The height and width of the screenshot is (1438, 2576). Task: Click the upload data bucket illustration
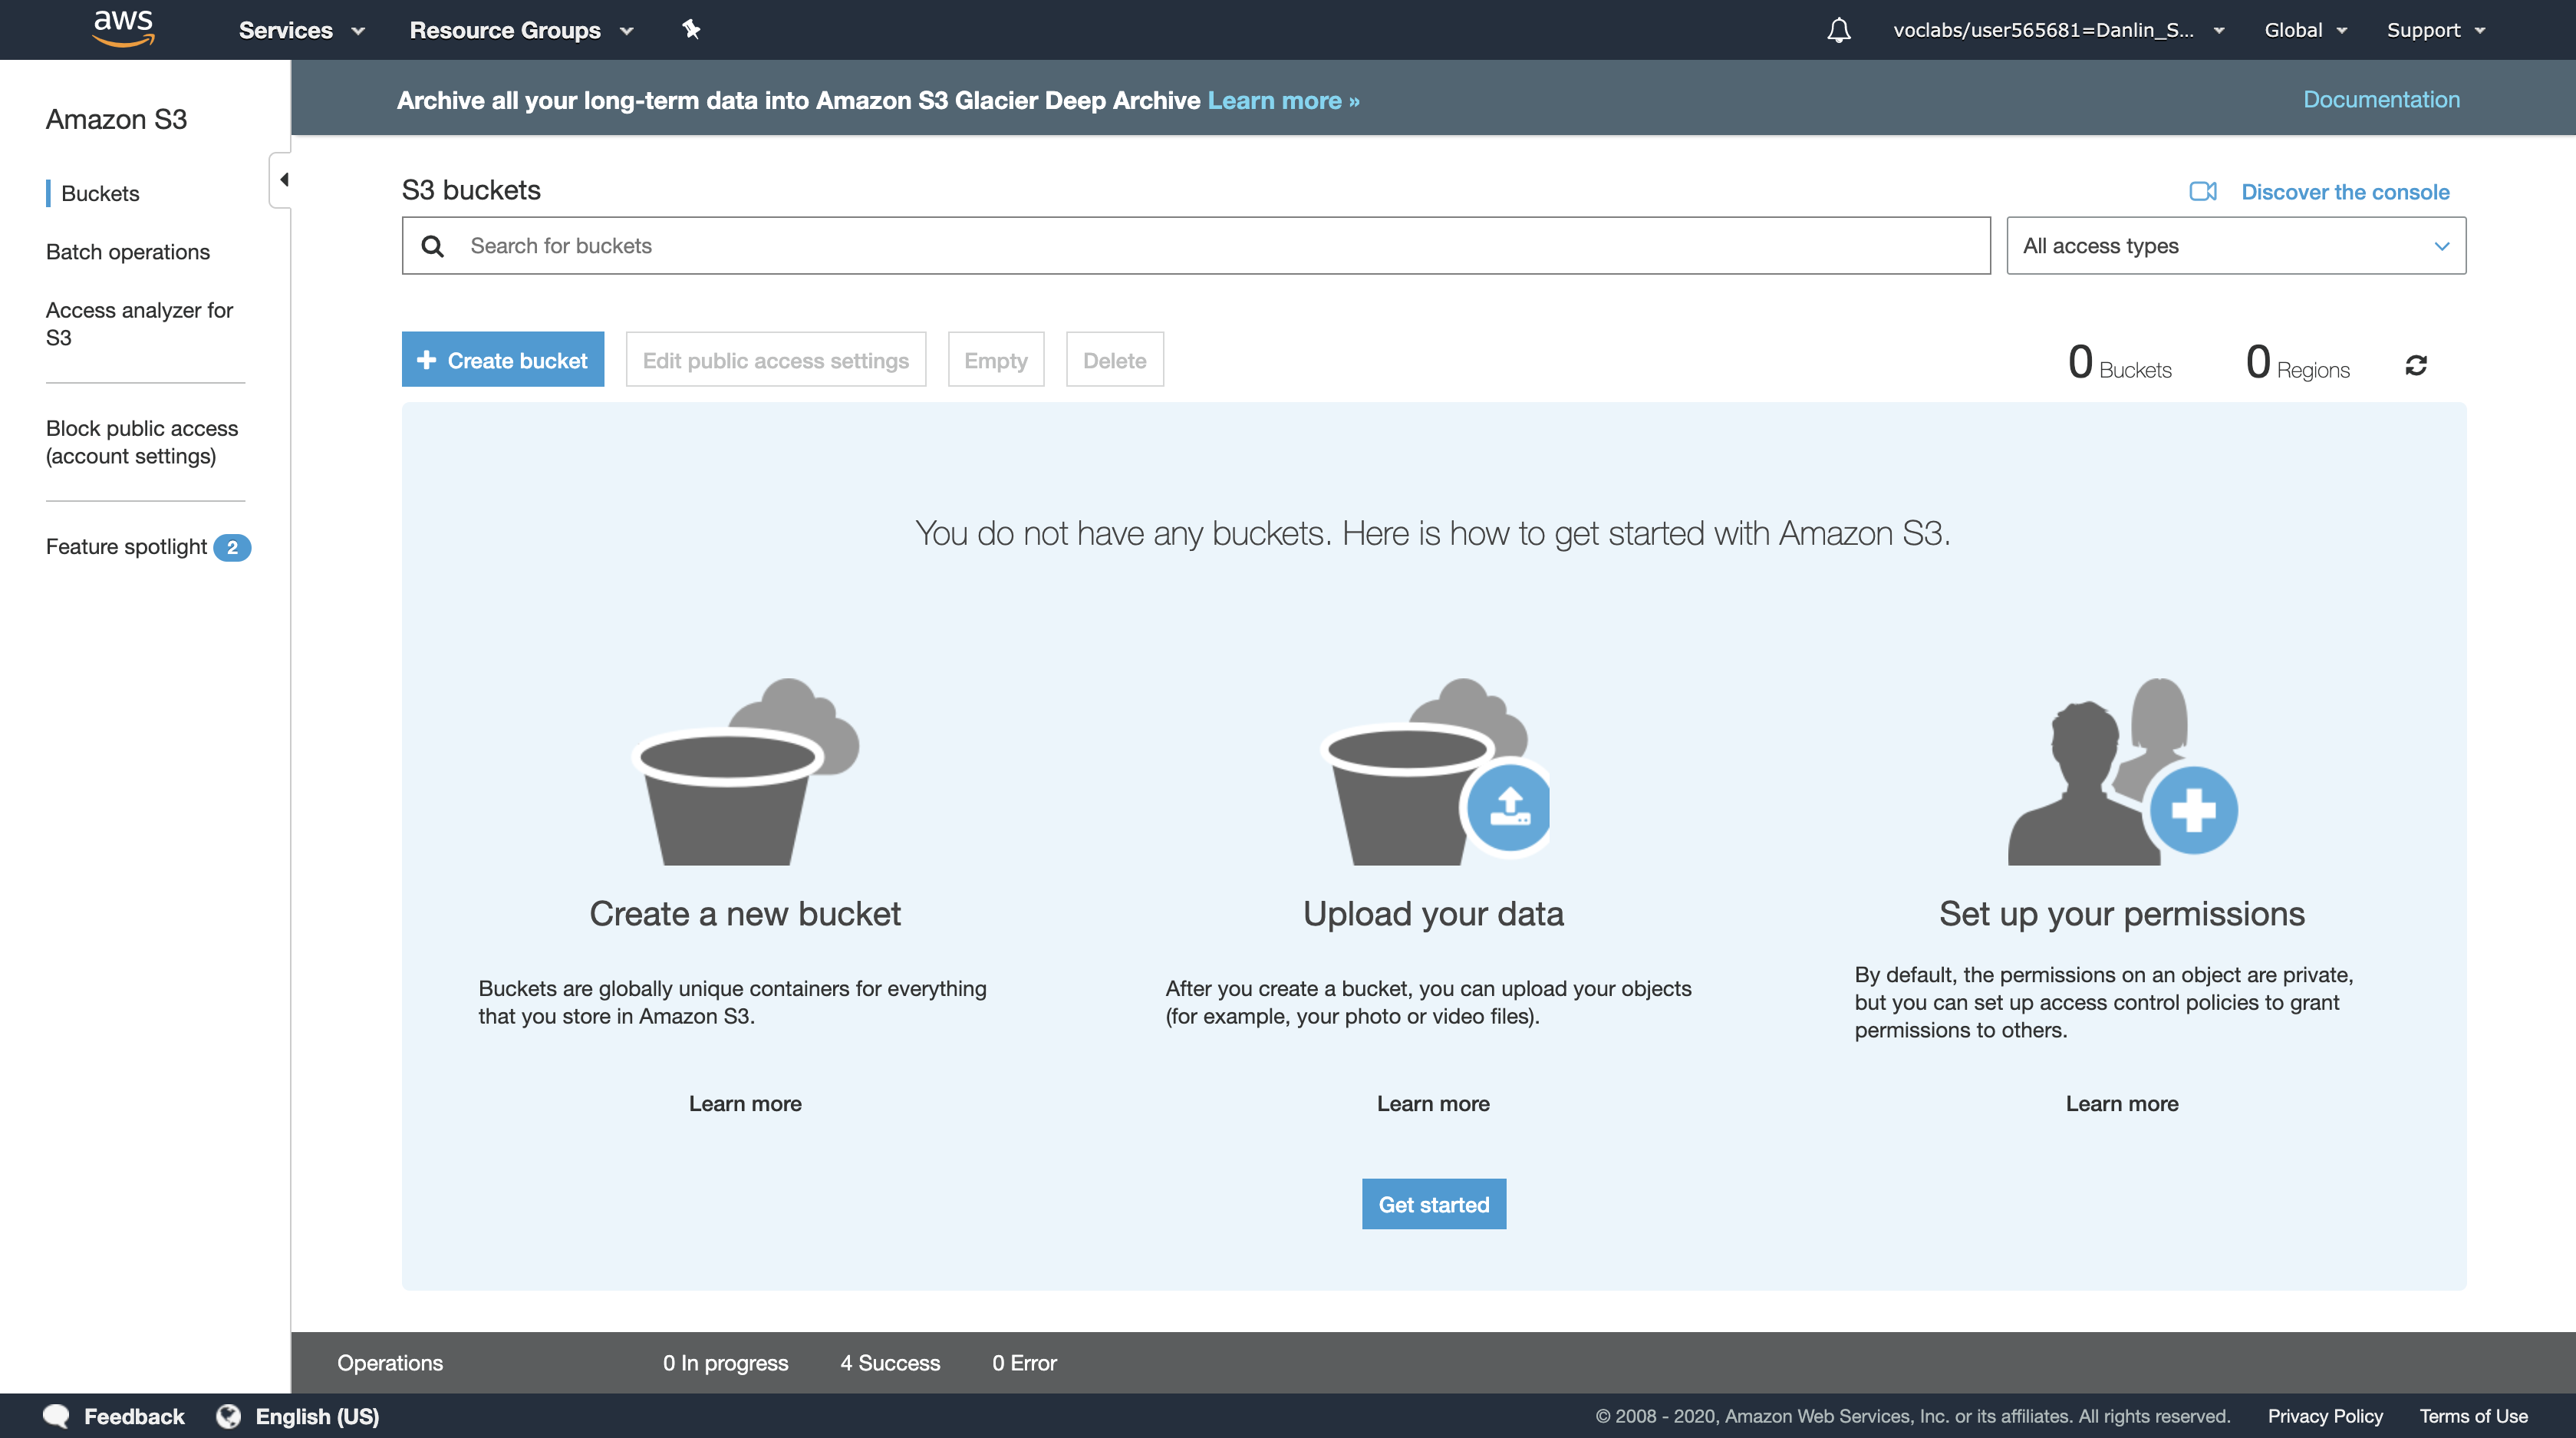1433,771
